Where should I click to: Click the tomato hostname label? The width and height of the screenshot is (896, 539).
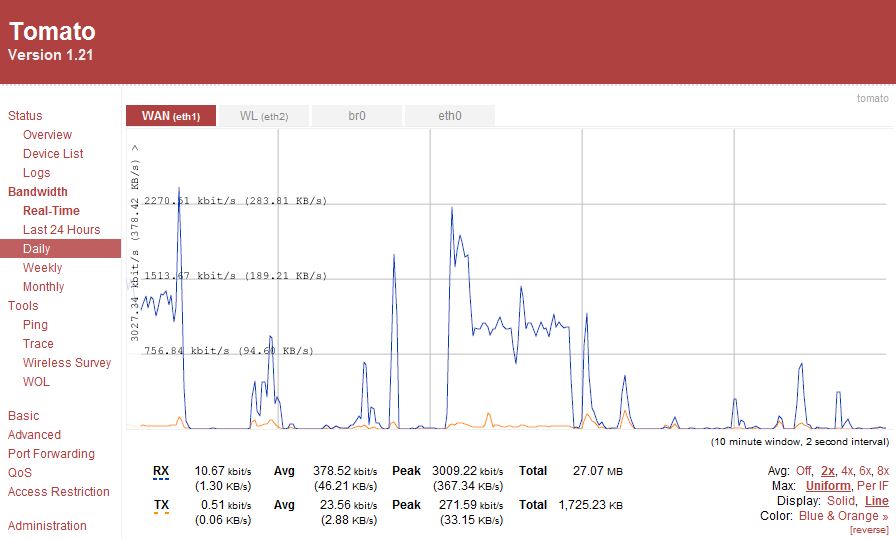(873, 98)
